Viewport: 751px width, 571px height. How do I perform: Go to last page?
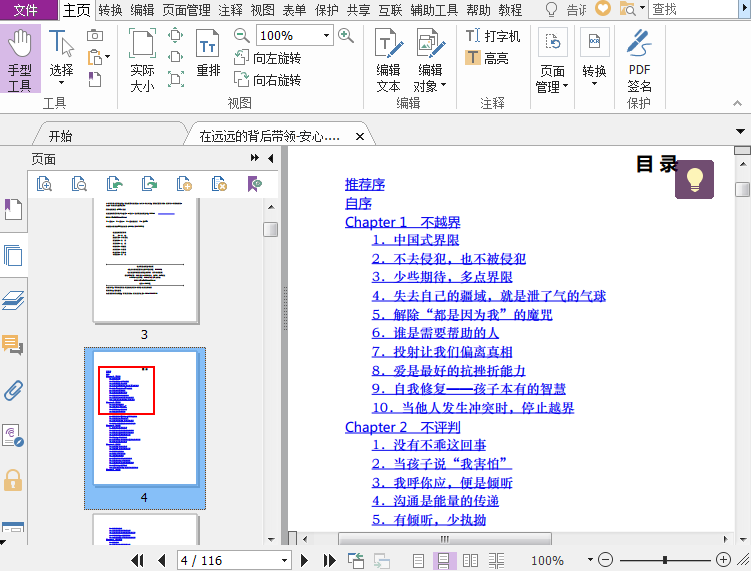tap(330, 560)
